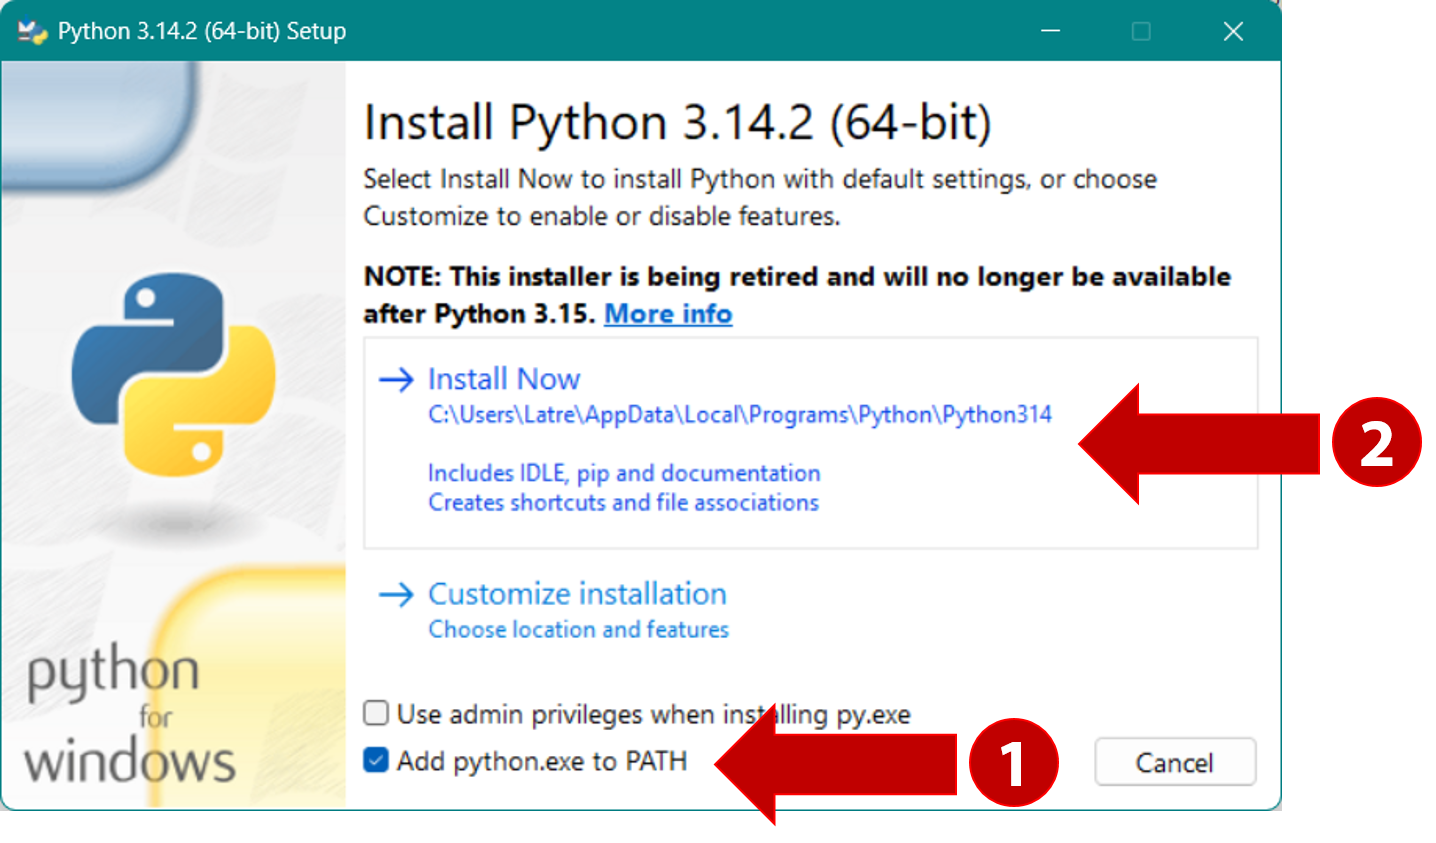
Task: Click 'Choose location and features' subtitle
Action: [x=578, y=630]
